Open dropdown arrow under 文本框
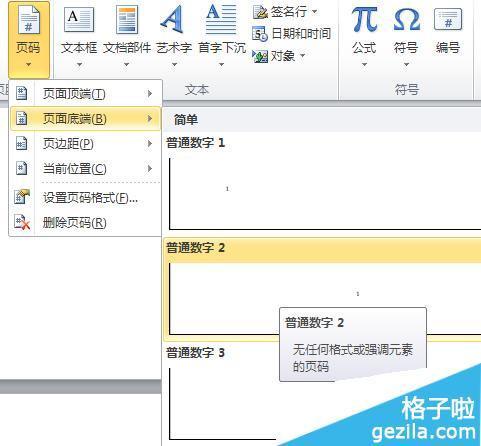This screenshot has height=446, width=481. [79, 64]
